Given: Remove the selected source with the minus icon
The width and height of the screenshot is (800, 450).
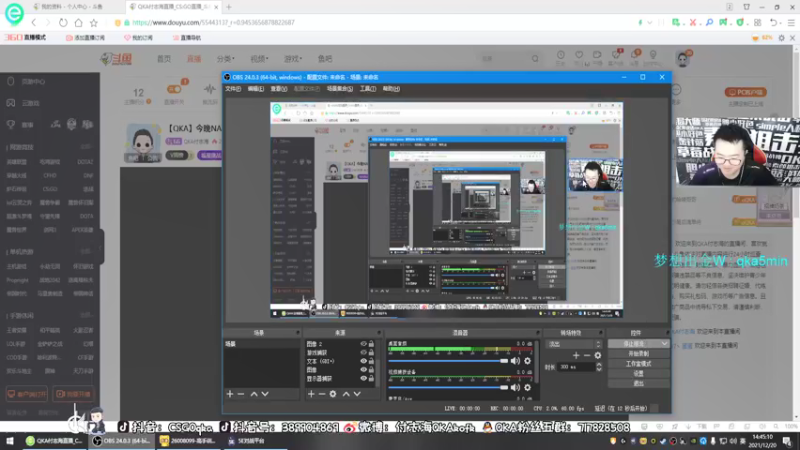Looking at the screenshot, I should click(322, 394).
